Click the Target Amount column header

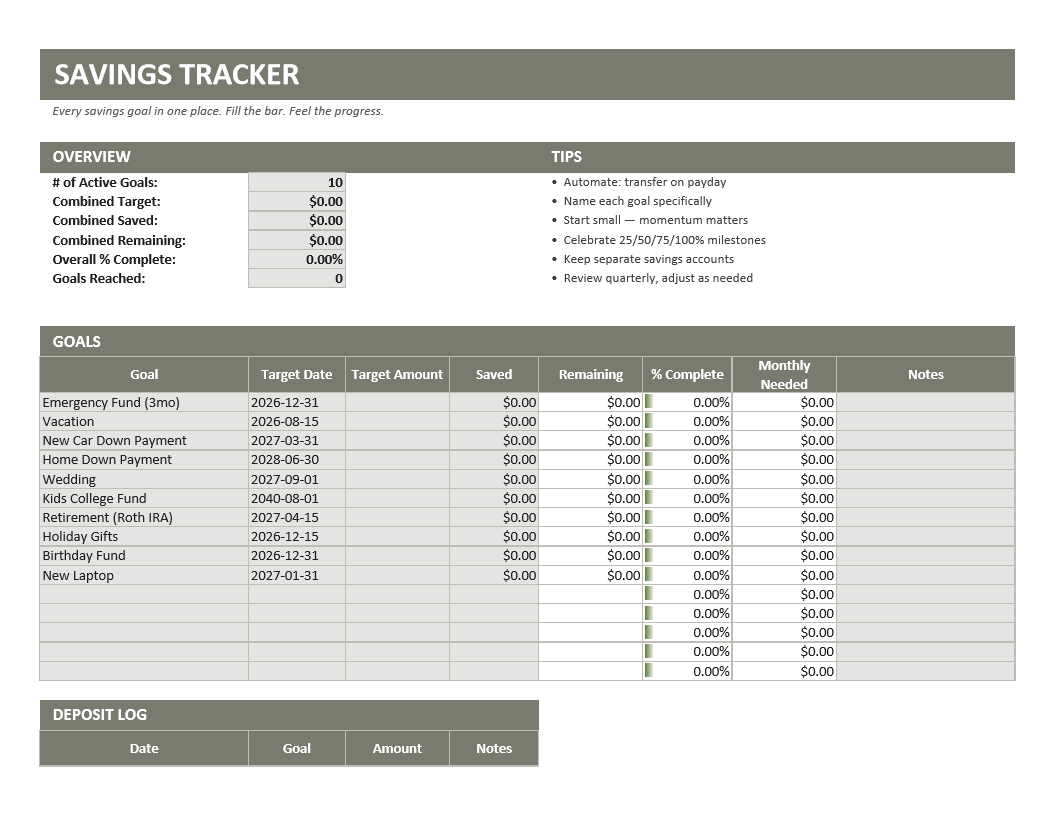click(x=397, y=374)
